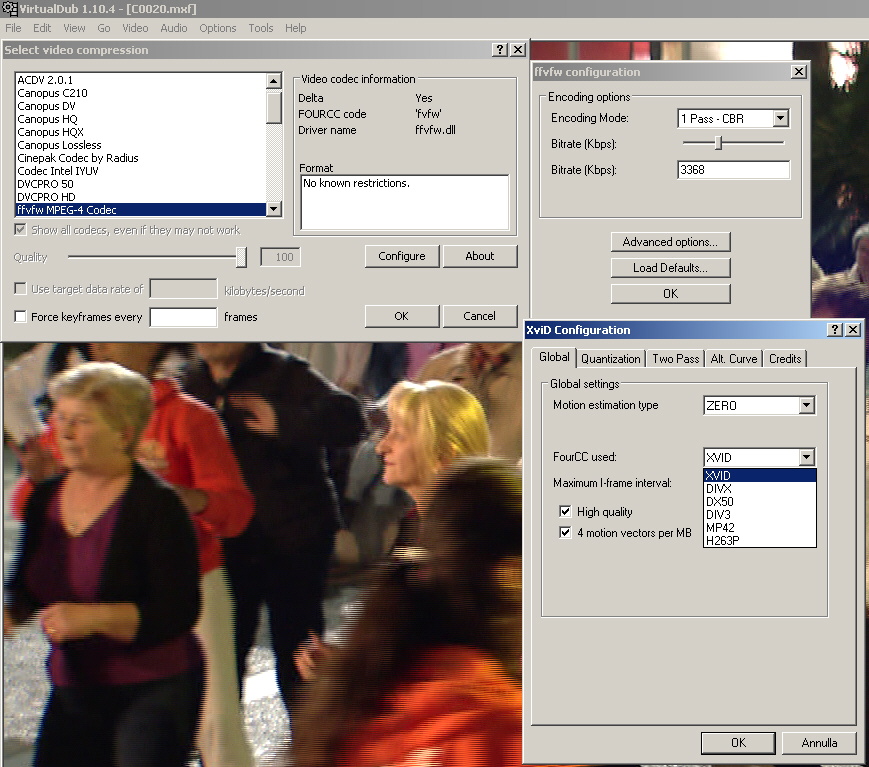Select the Global tab
This screenshot has height=767, width=869.
[554, 357]
